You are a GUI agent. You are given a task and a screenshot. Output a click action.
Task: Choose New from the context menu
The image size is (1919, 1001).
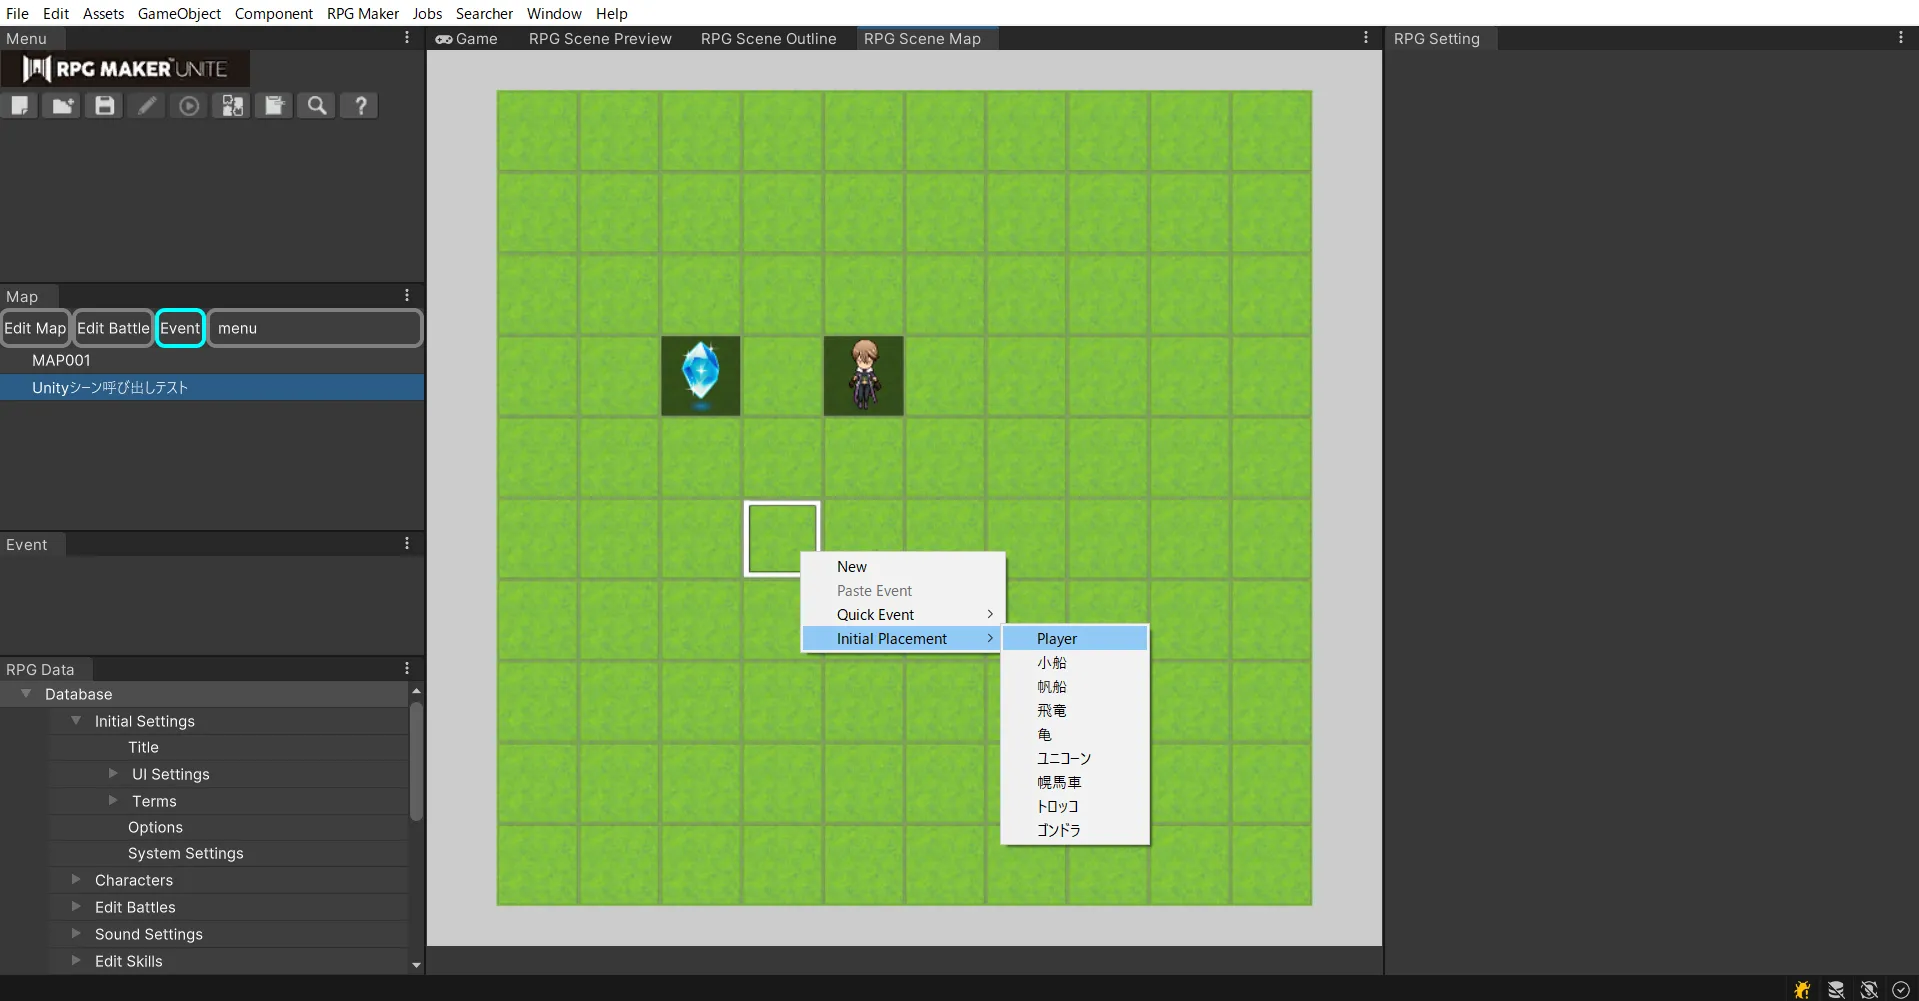[852, 566]
